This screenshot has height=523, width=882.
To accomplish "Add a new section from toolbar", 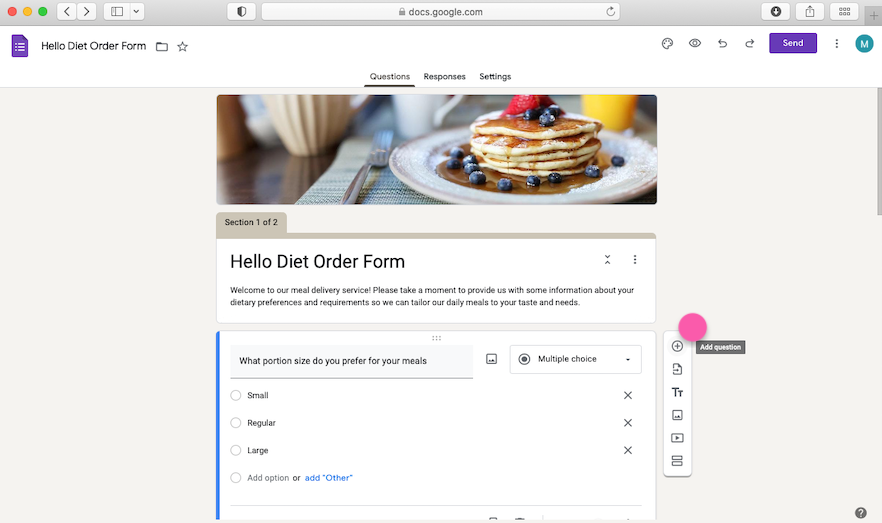I will pos(677,461).
